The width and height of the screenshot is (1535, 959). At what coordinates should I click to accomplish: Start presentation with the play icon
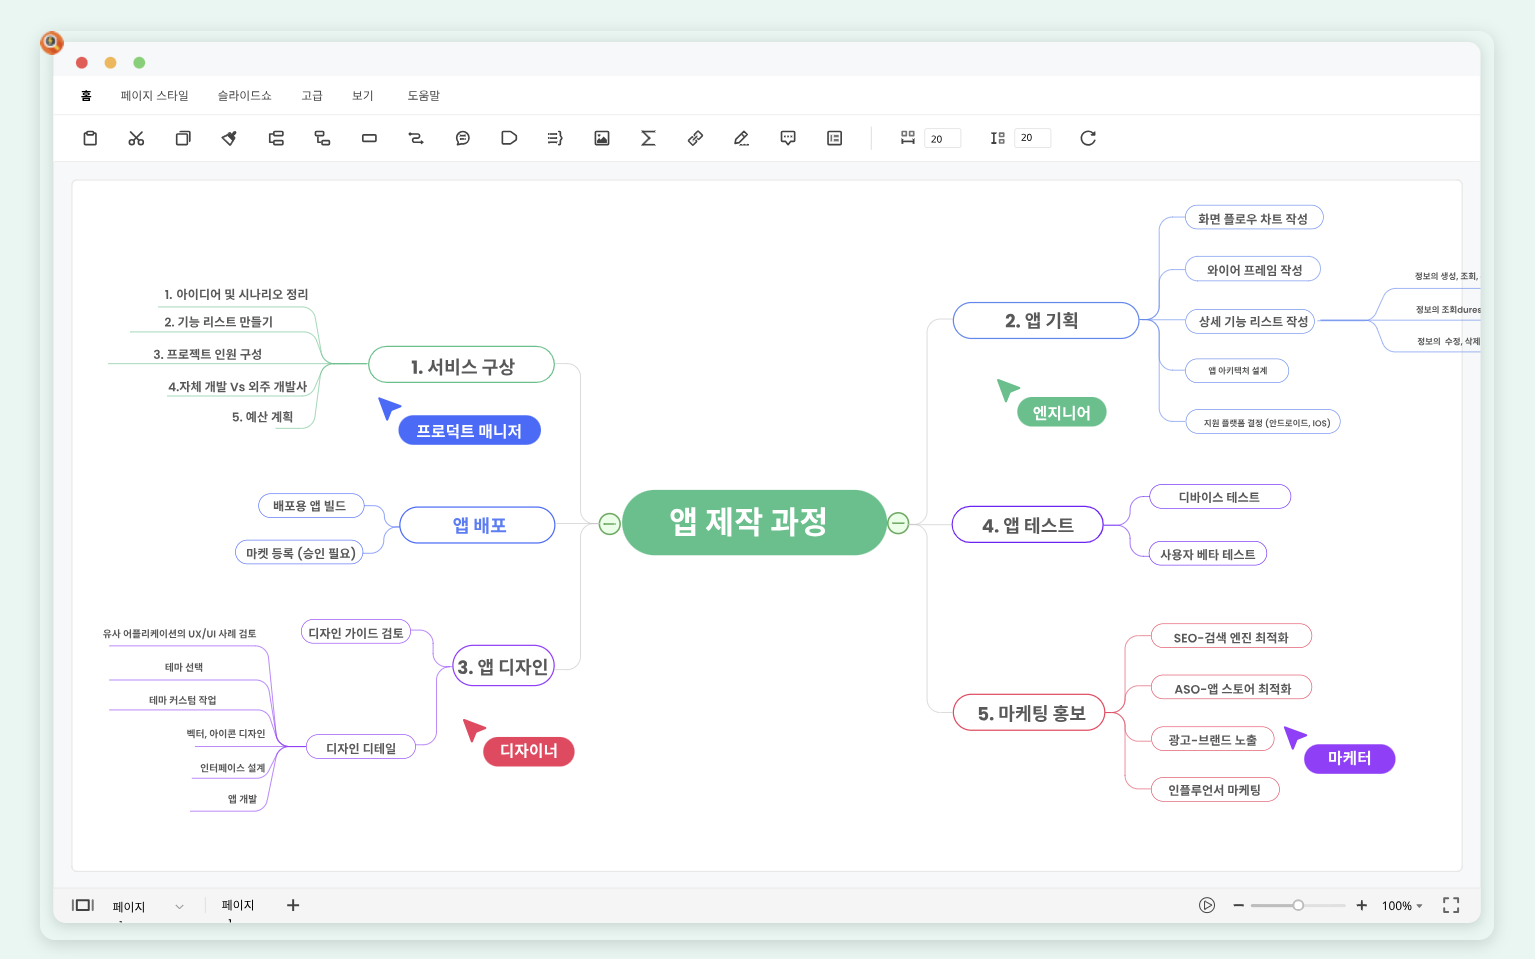(x=1207, y=905)
